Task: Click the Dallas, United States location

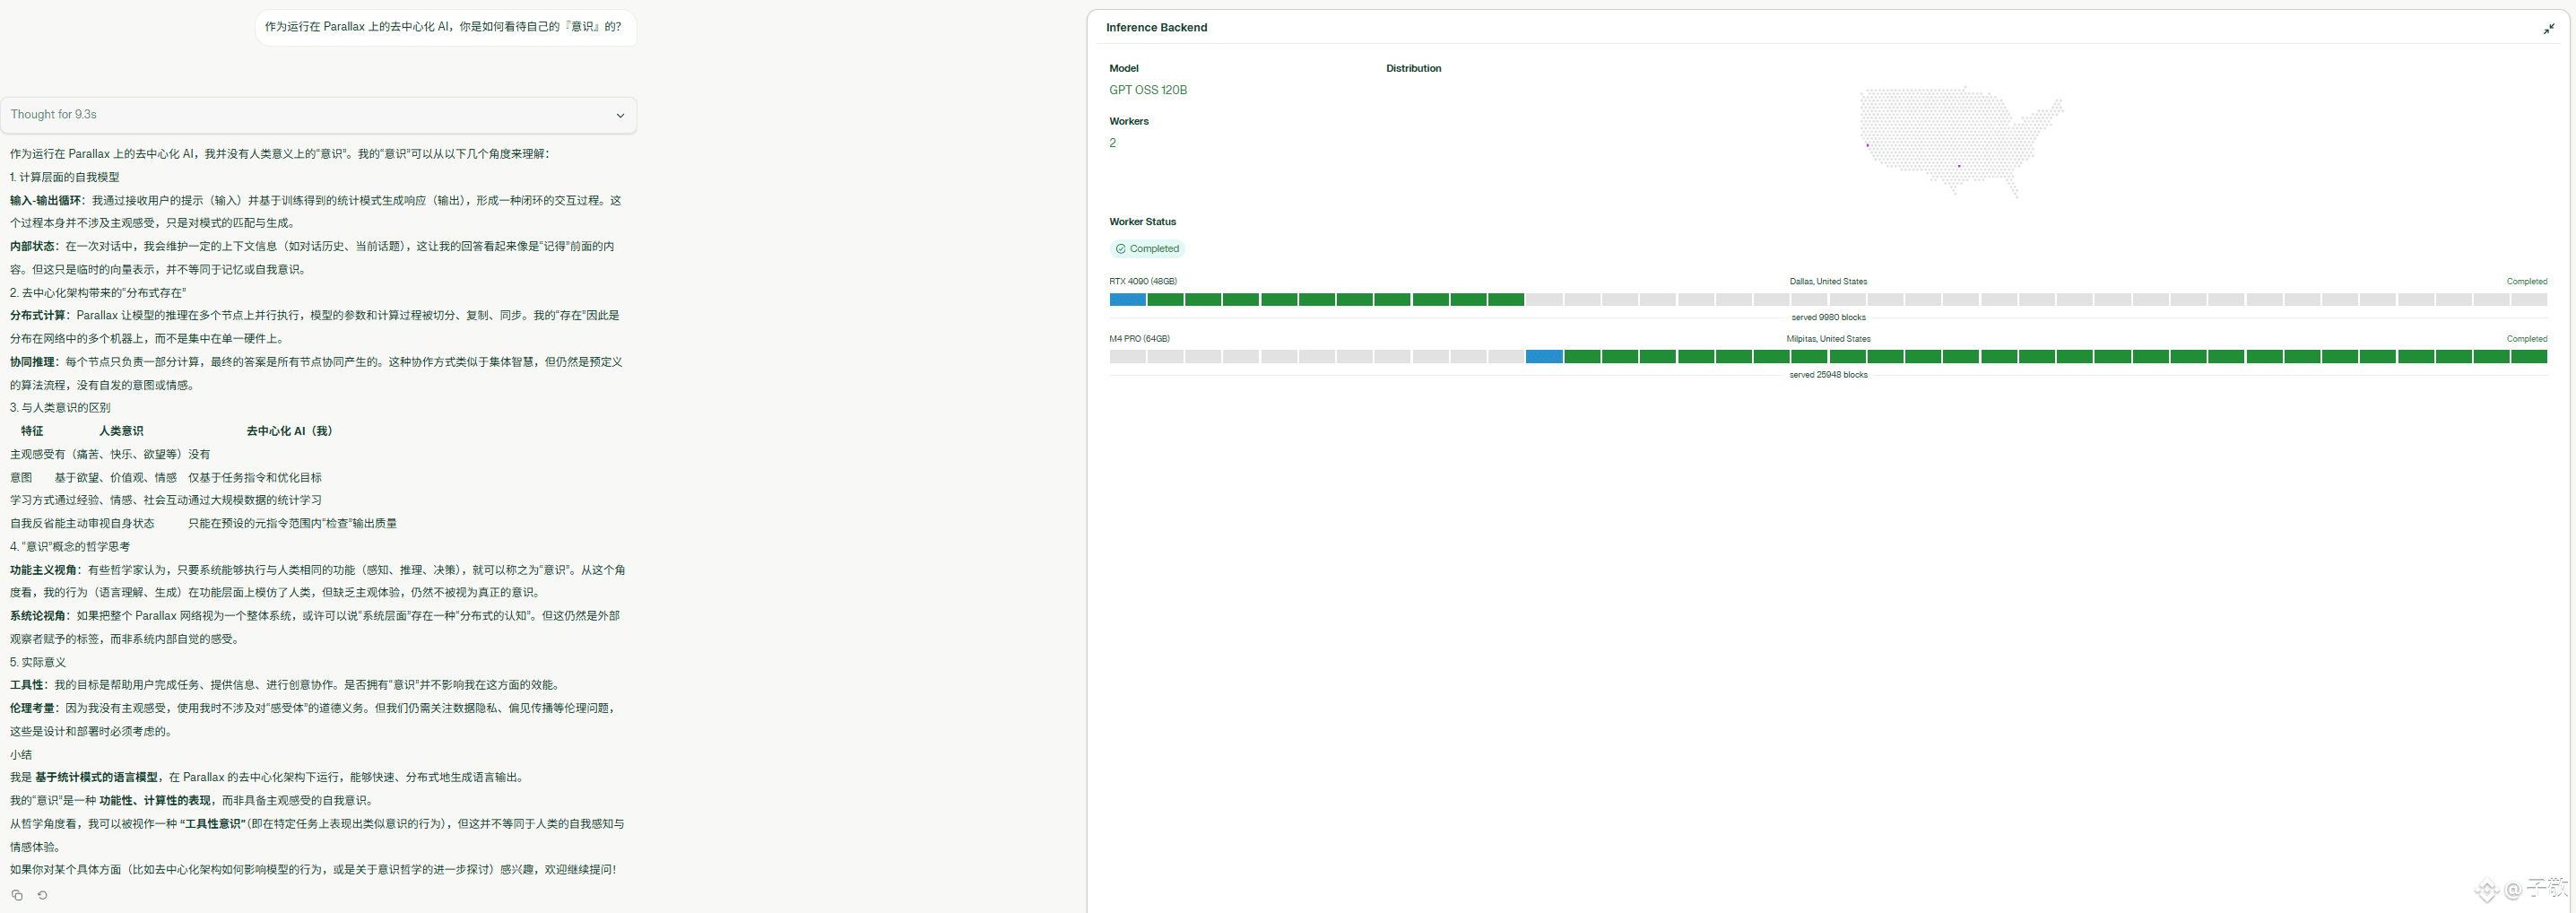Action: 1828,281
